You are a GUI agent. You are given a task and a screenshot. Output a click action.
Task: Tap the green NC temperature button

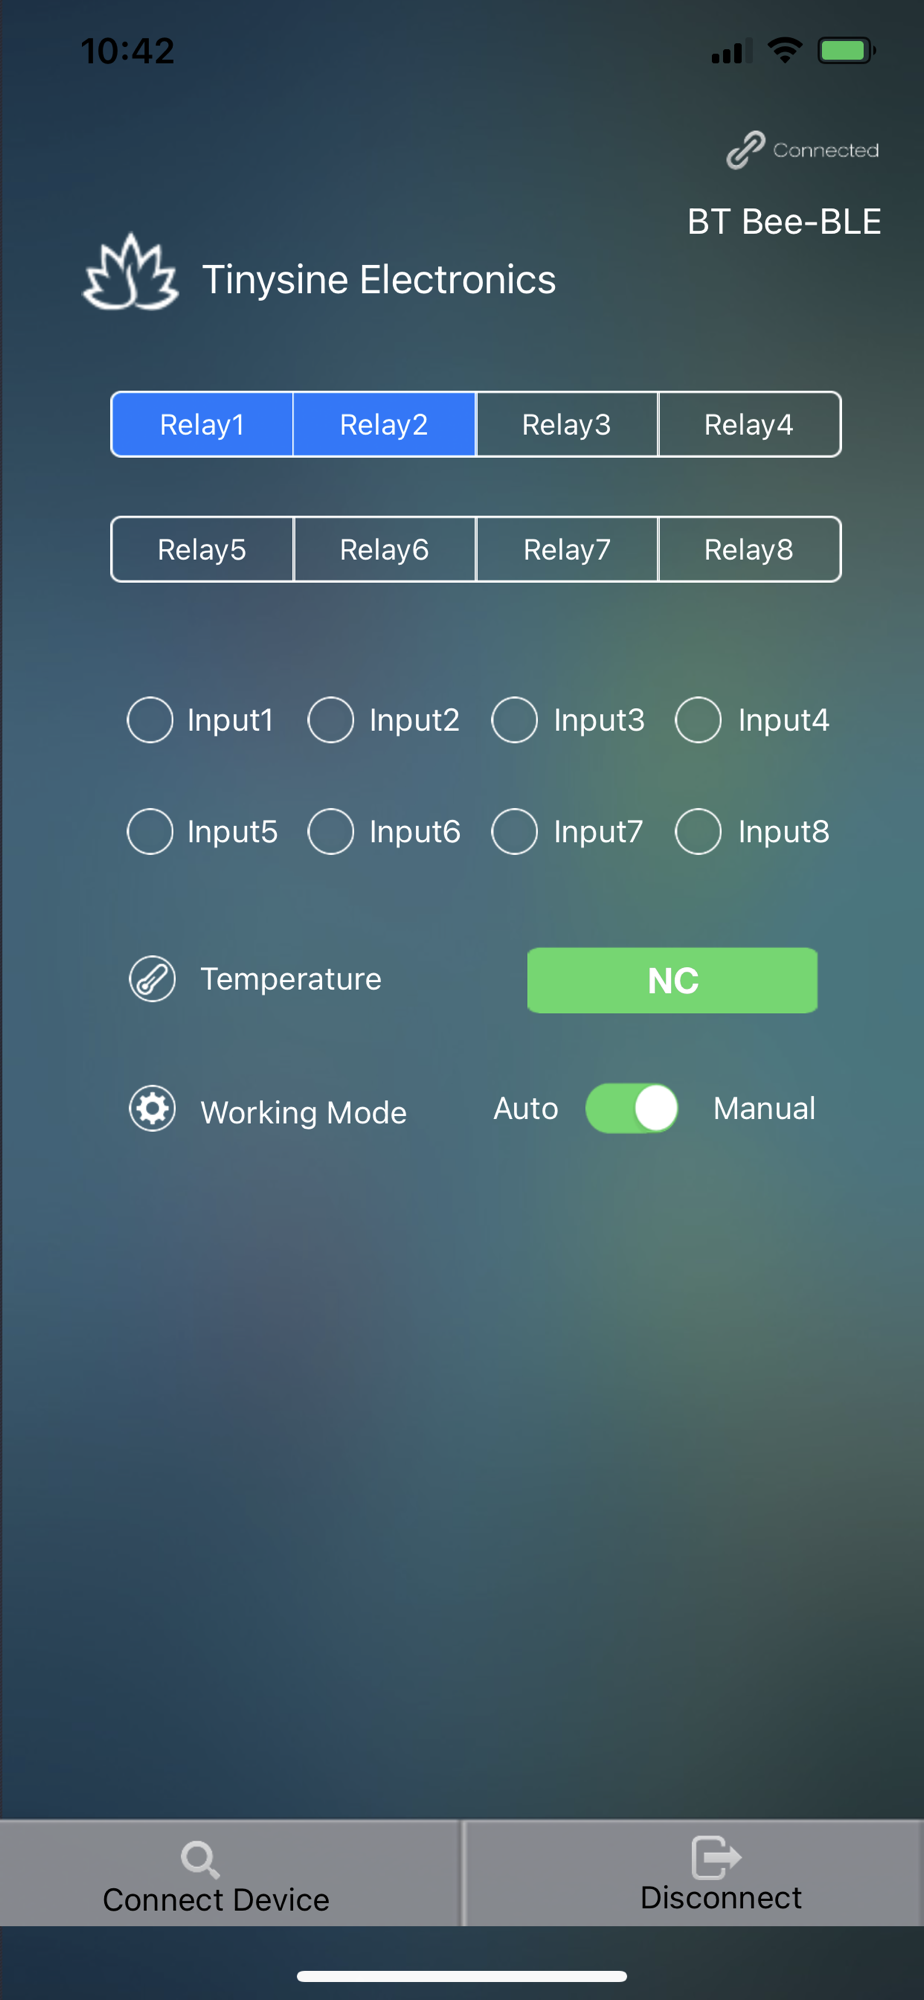tap(672, 980)
